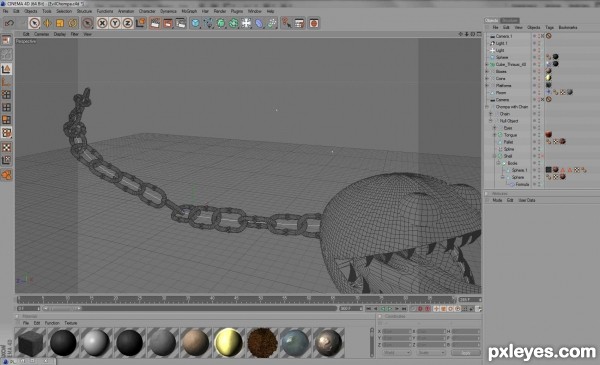Viewport: 600px width, 365px height.
Task: Click the red record keyframe button
Action: [420, 309]
